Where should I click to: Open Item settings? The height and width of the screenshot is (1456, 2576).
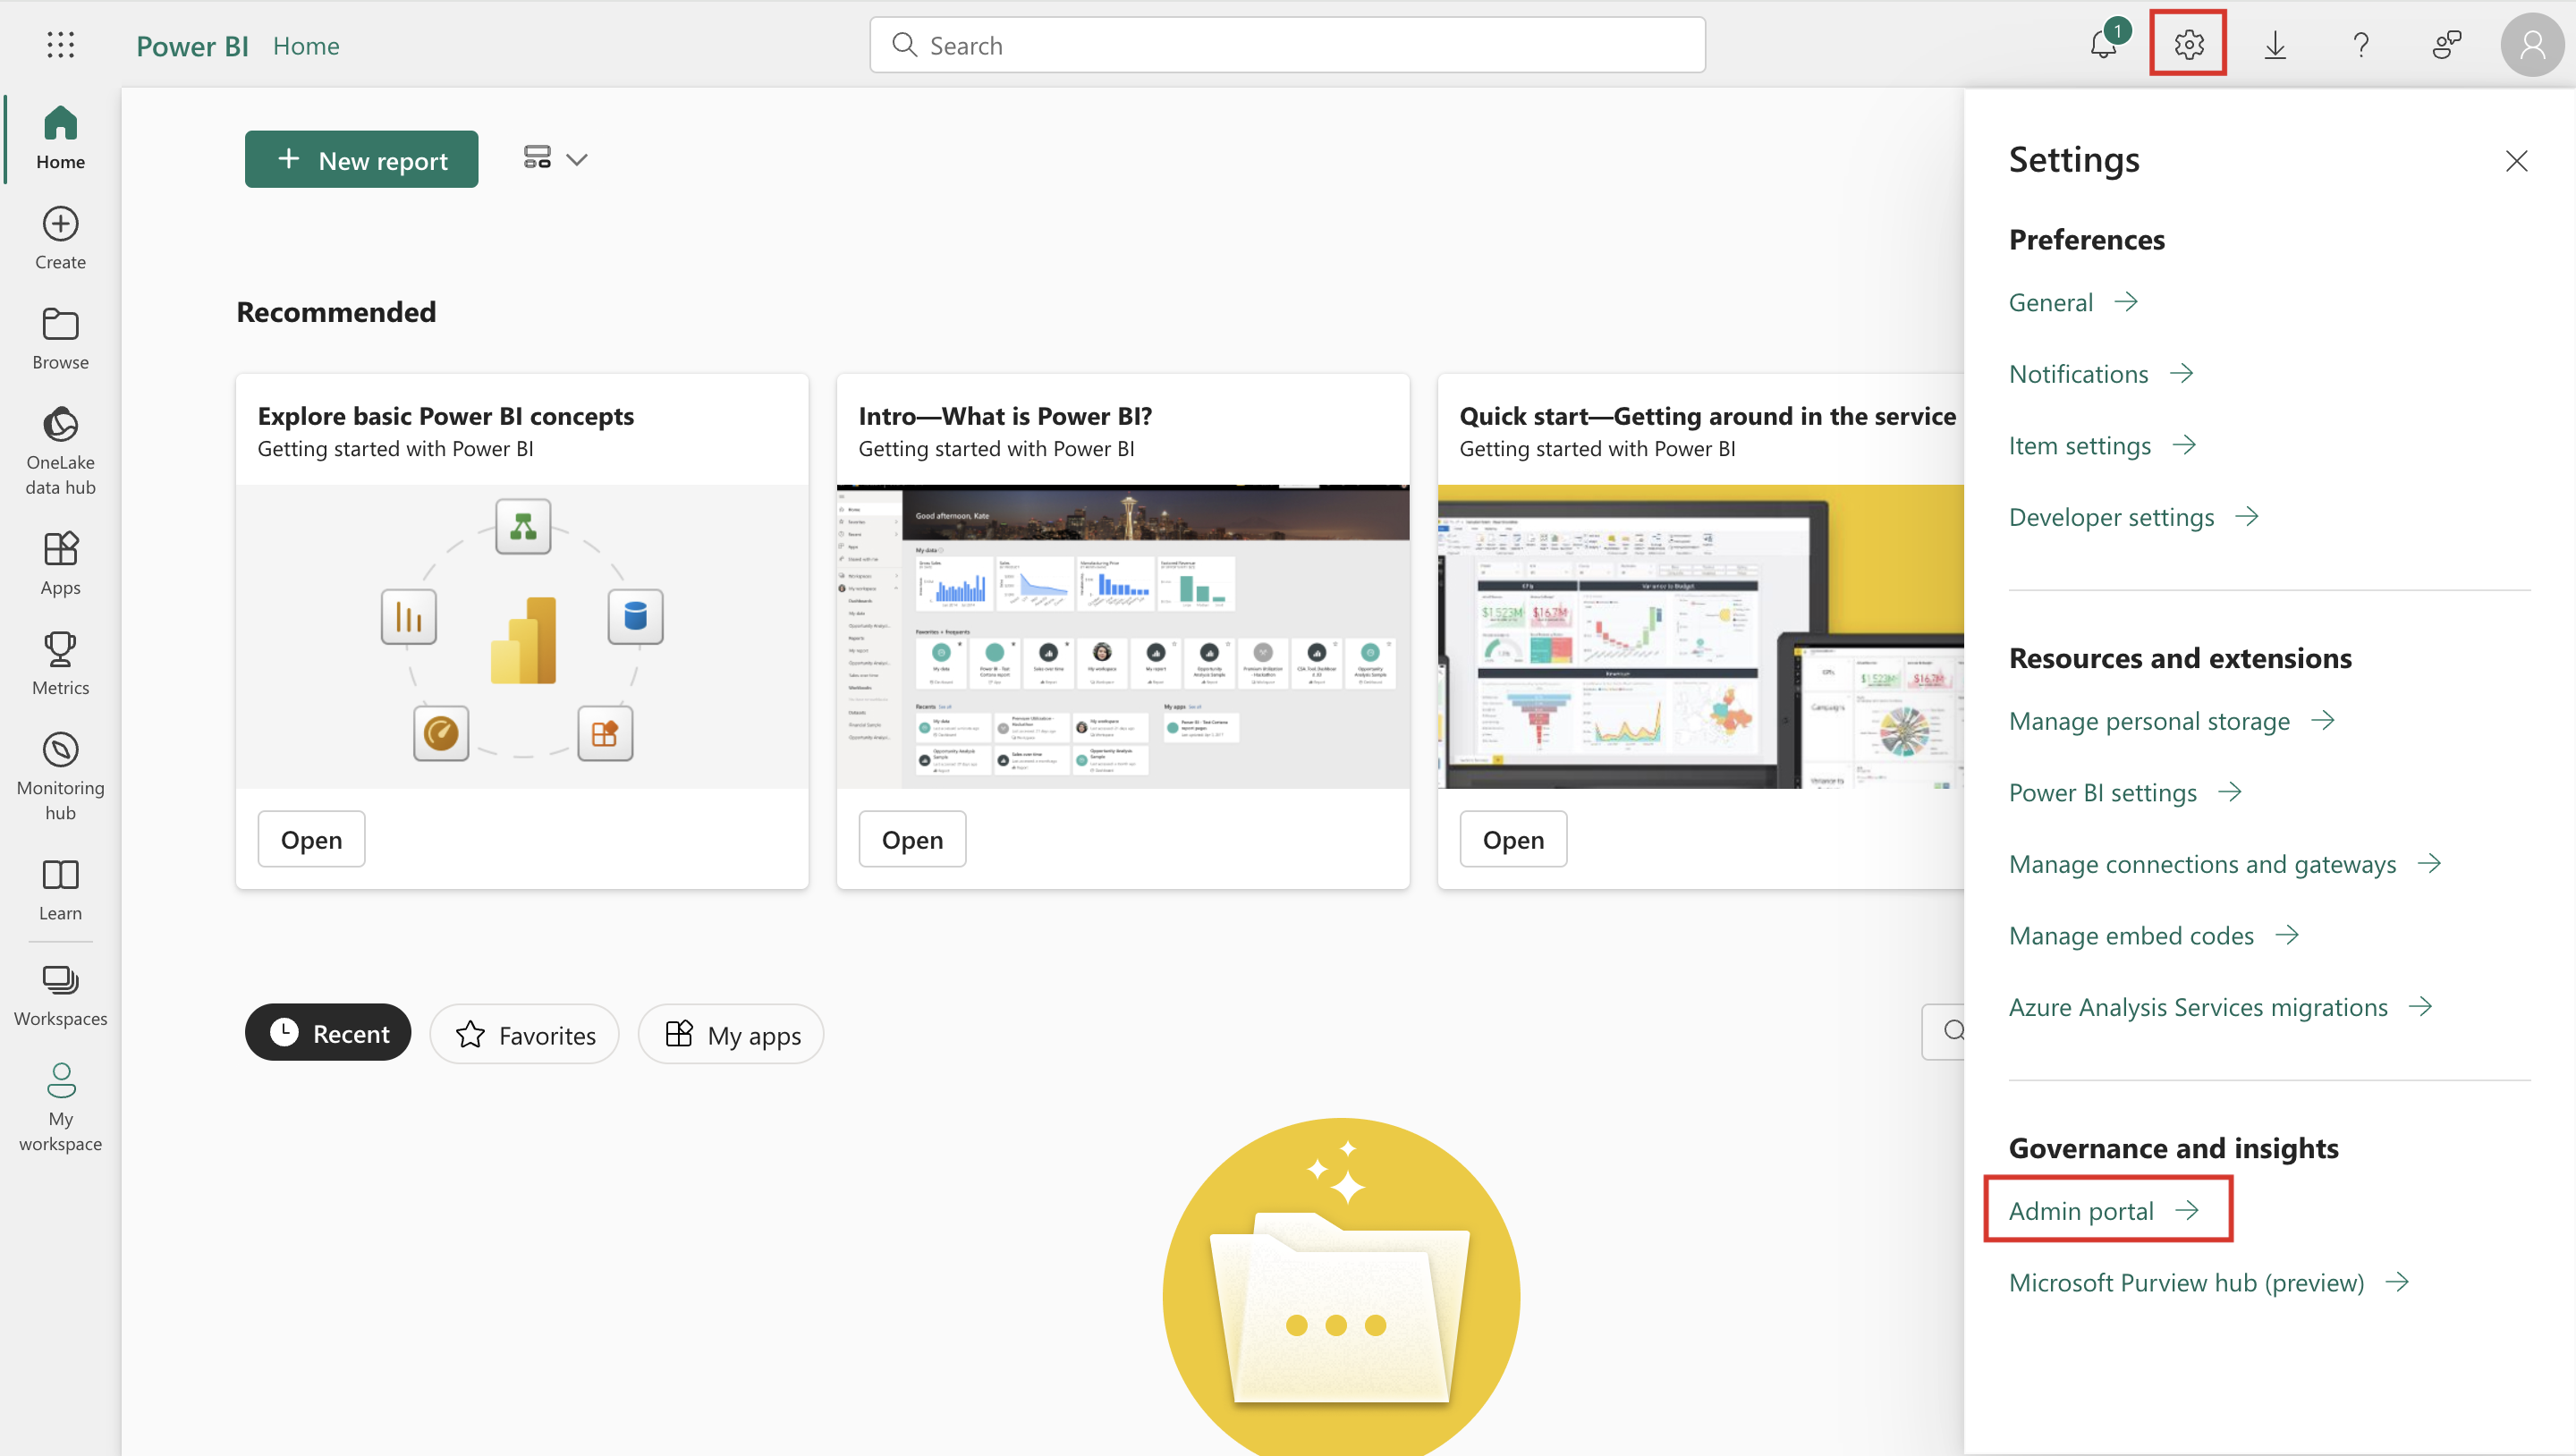(2102, 445)
